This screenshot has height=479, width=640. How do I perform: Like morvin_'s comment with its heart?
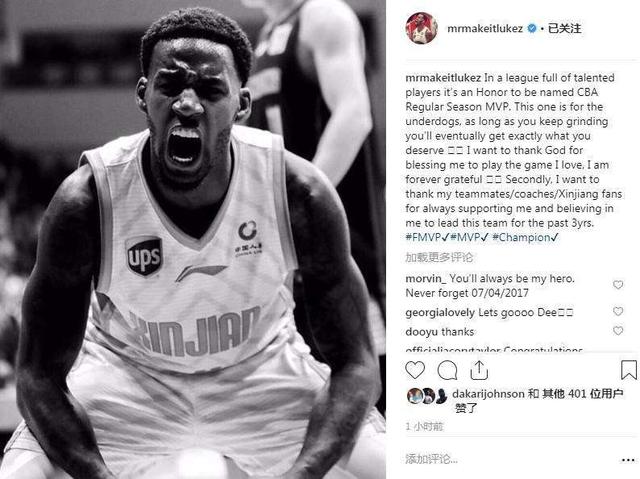(618, 284)
